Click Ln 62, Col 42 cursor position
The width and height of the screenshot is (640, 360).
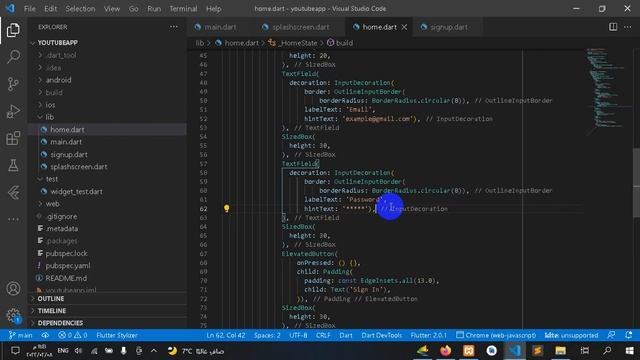coord(226,335)
